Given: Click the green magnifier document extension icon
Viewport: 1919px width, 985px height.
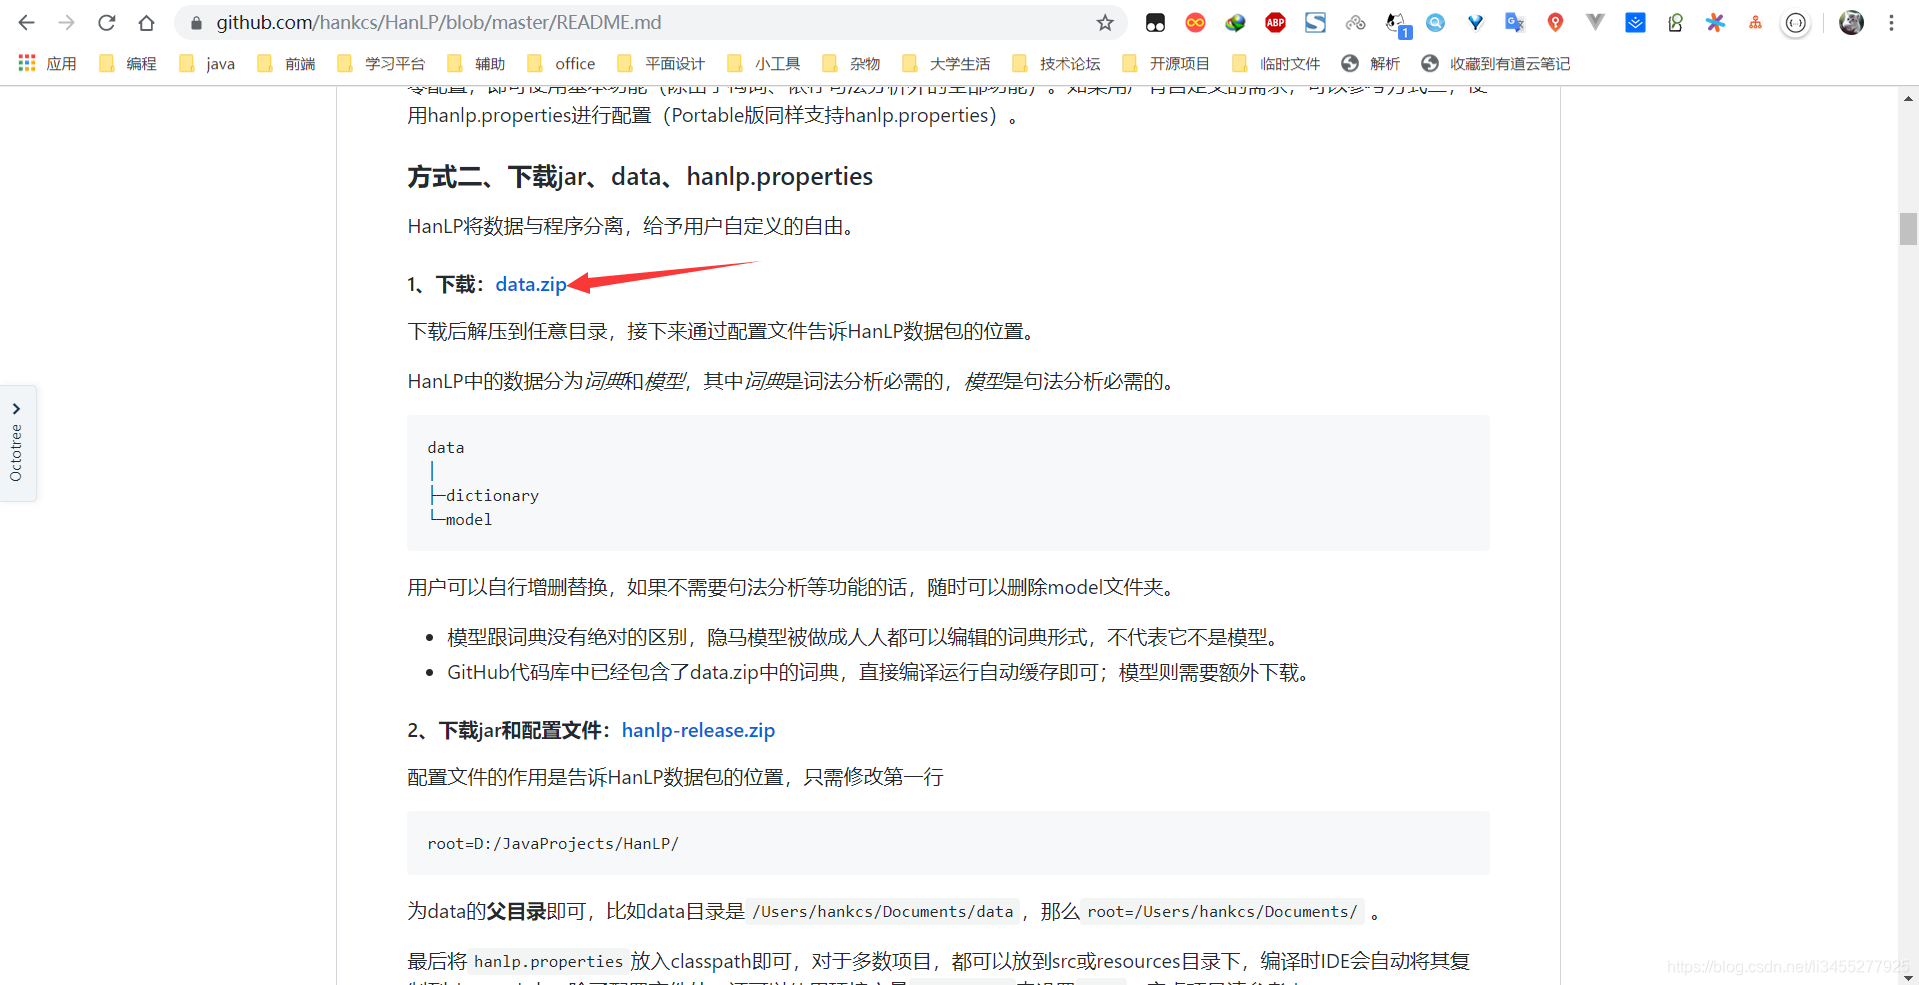Looking at the screenshot, I should (1675, 22).
